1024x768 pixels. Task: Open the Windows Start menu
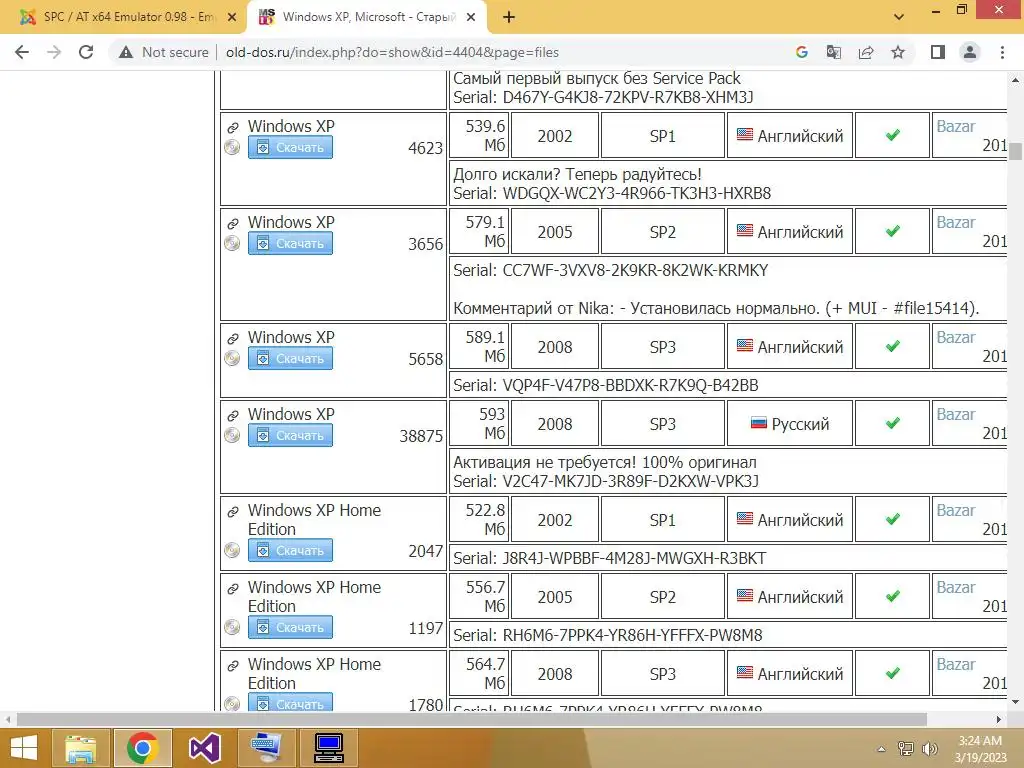(x=24, y=748)
